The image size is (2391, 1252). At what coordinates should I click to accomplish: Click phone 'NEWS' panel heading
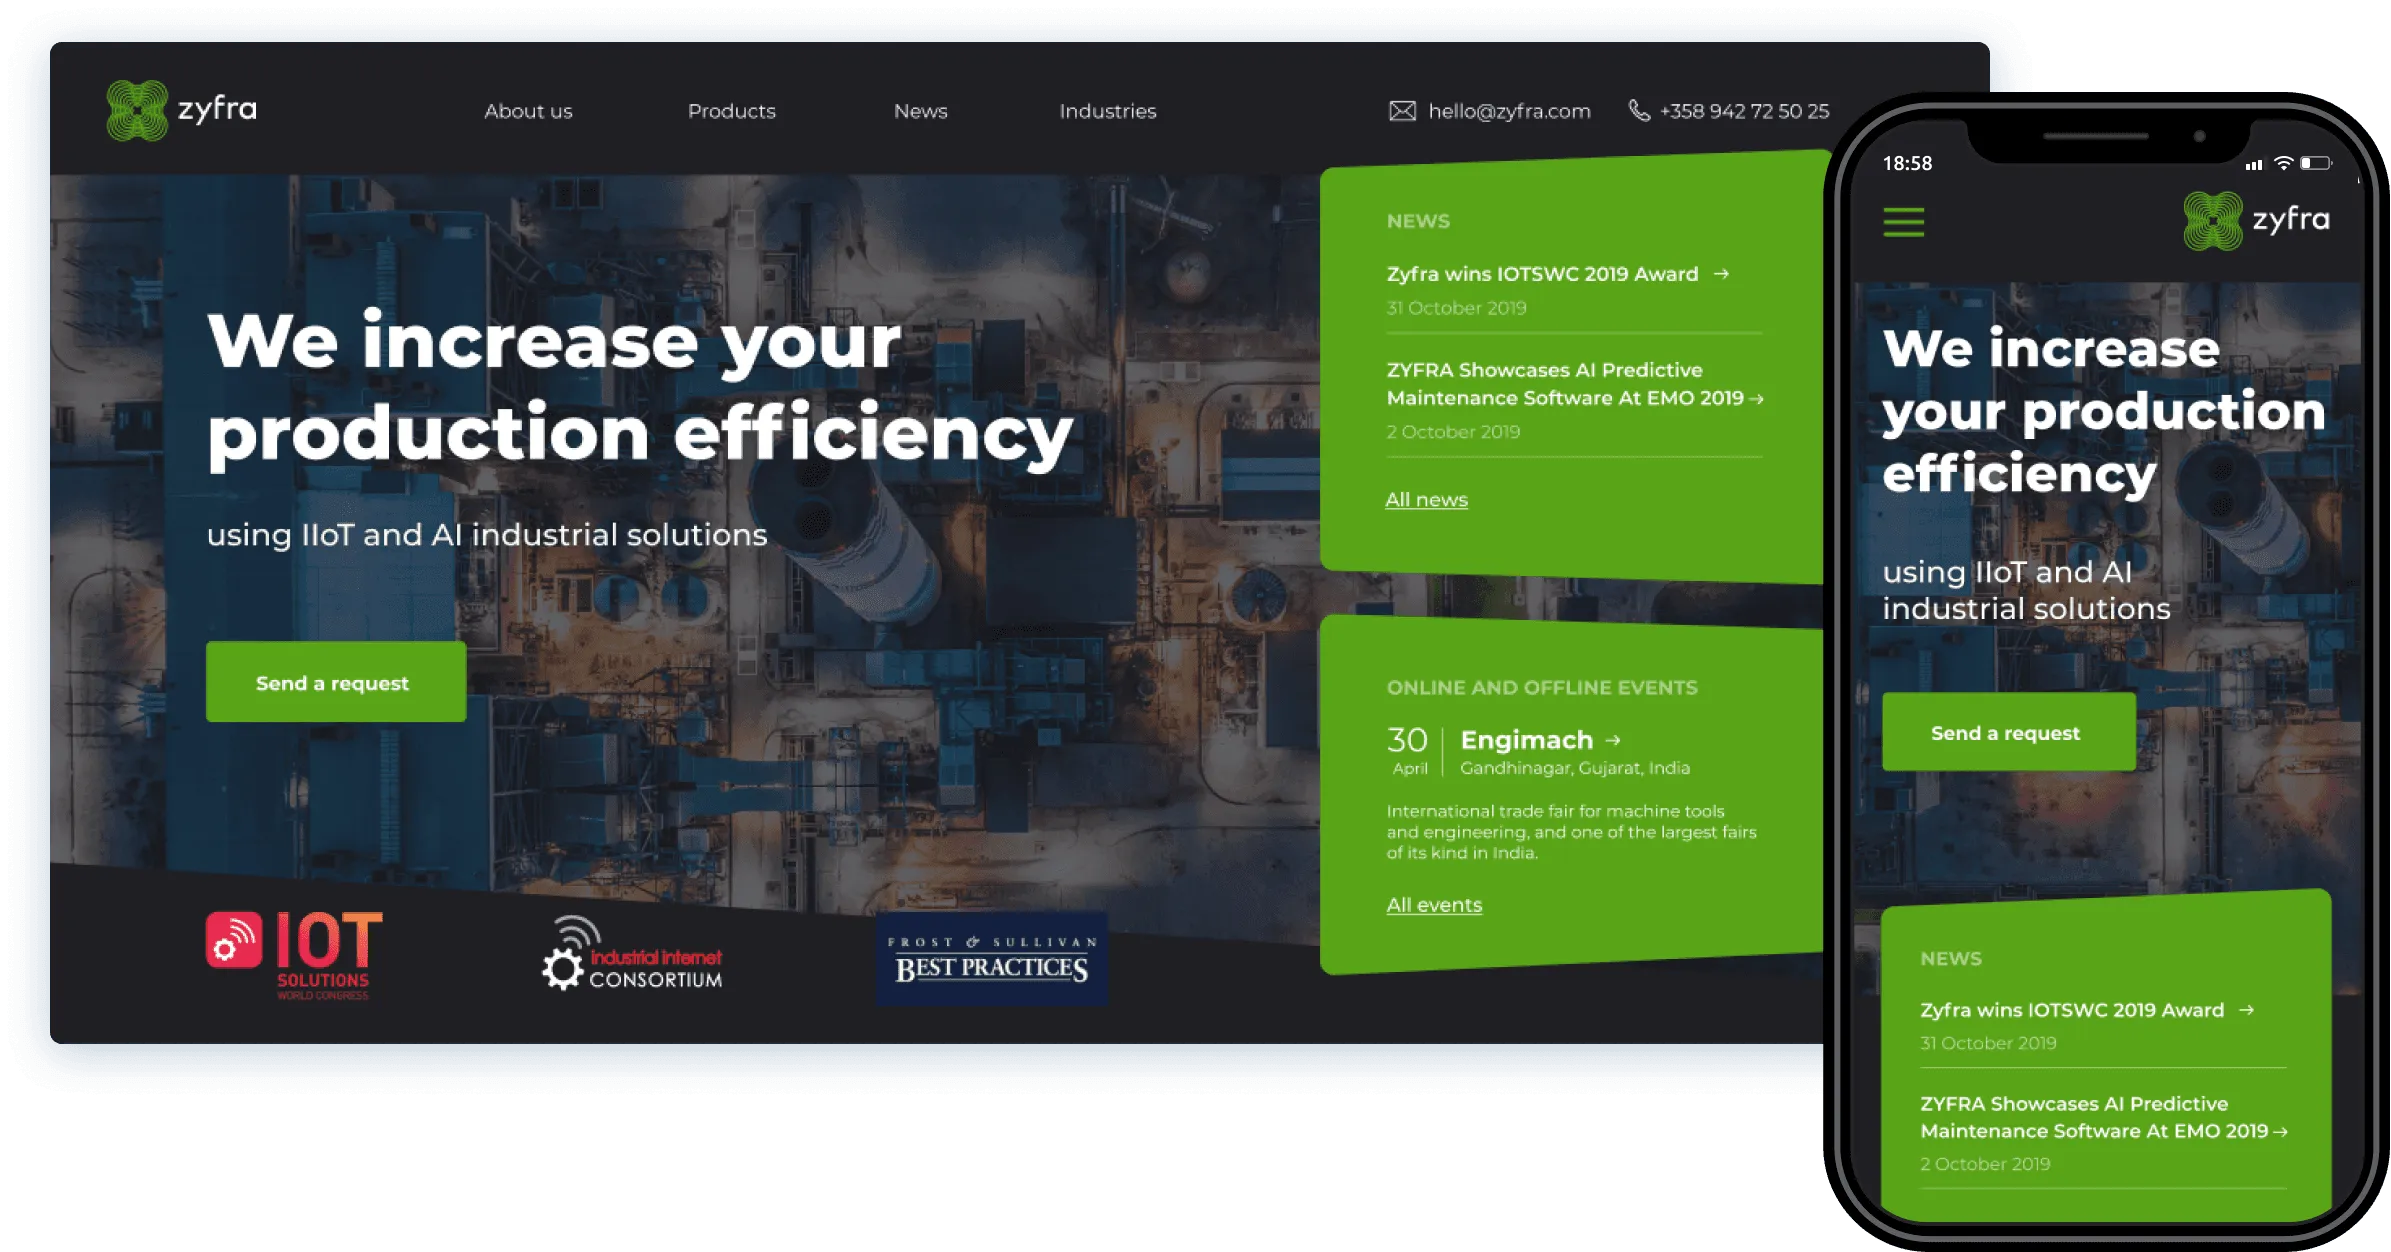(x=1951, y=959)
